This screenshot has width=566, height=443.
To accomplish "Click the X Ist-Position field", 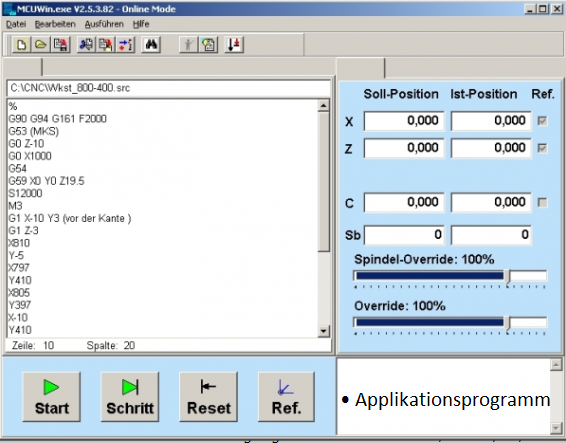I will point(491,121).
